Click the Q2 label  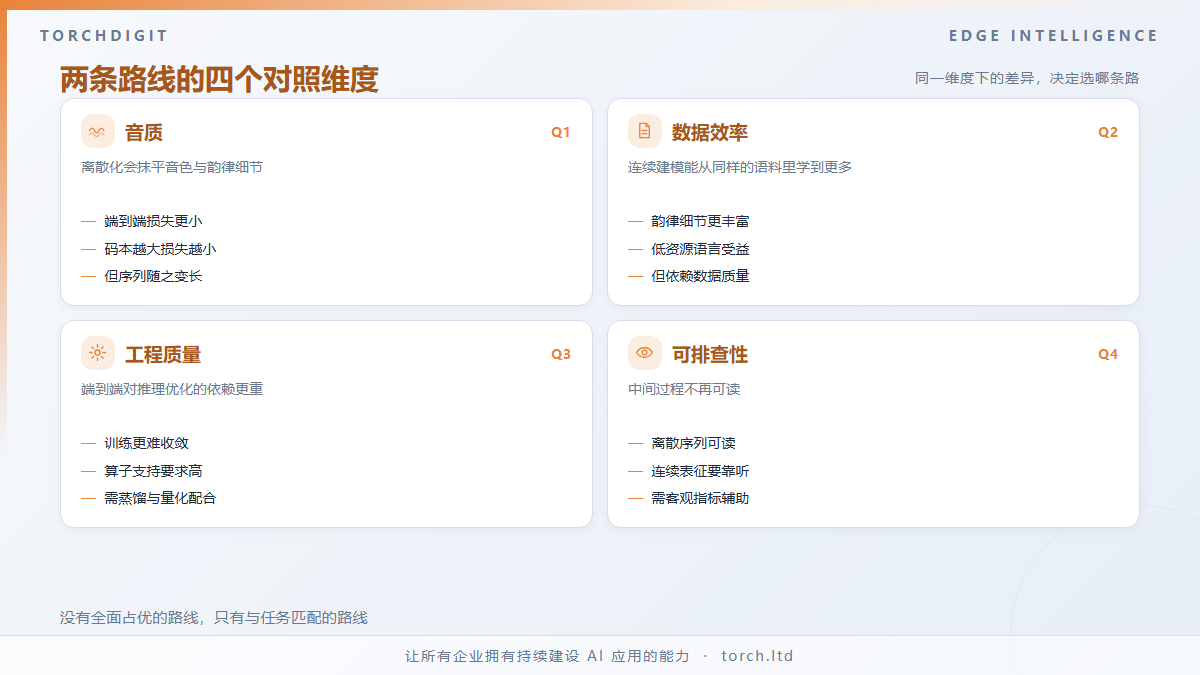click(x=1108, y=132)
